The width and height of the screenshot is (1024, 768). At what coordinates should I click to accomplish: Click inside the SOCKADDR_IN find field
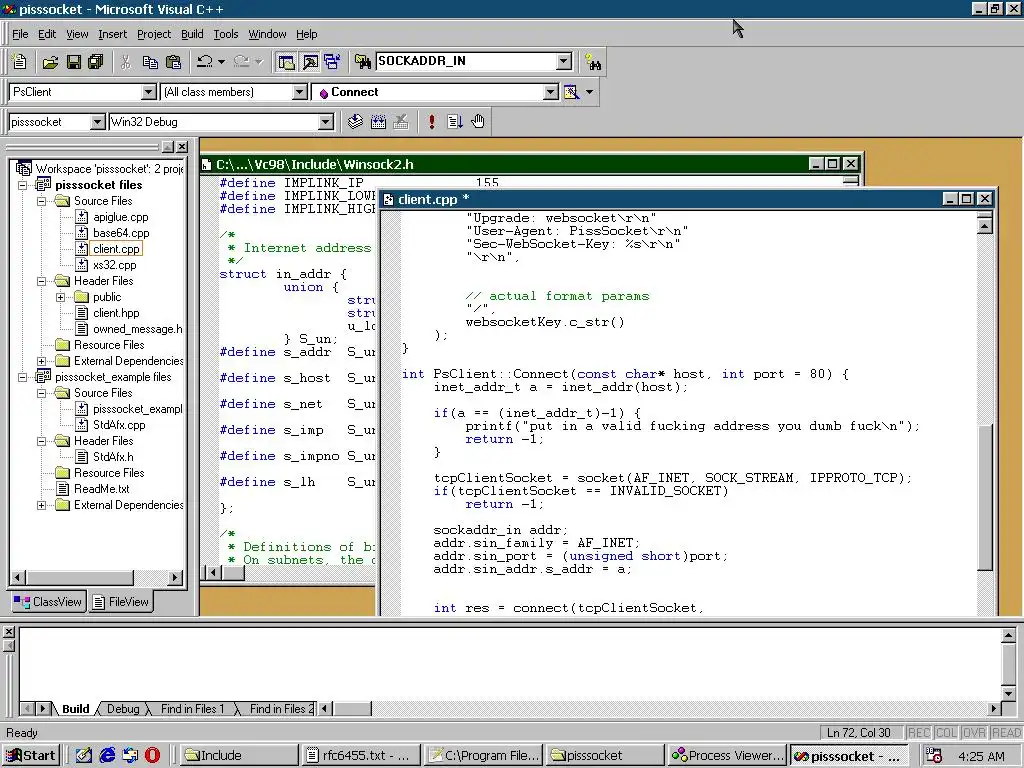466,61
